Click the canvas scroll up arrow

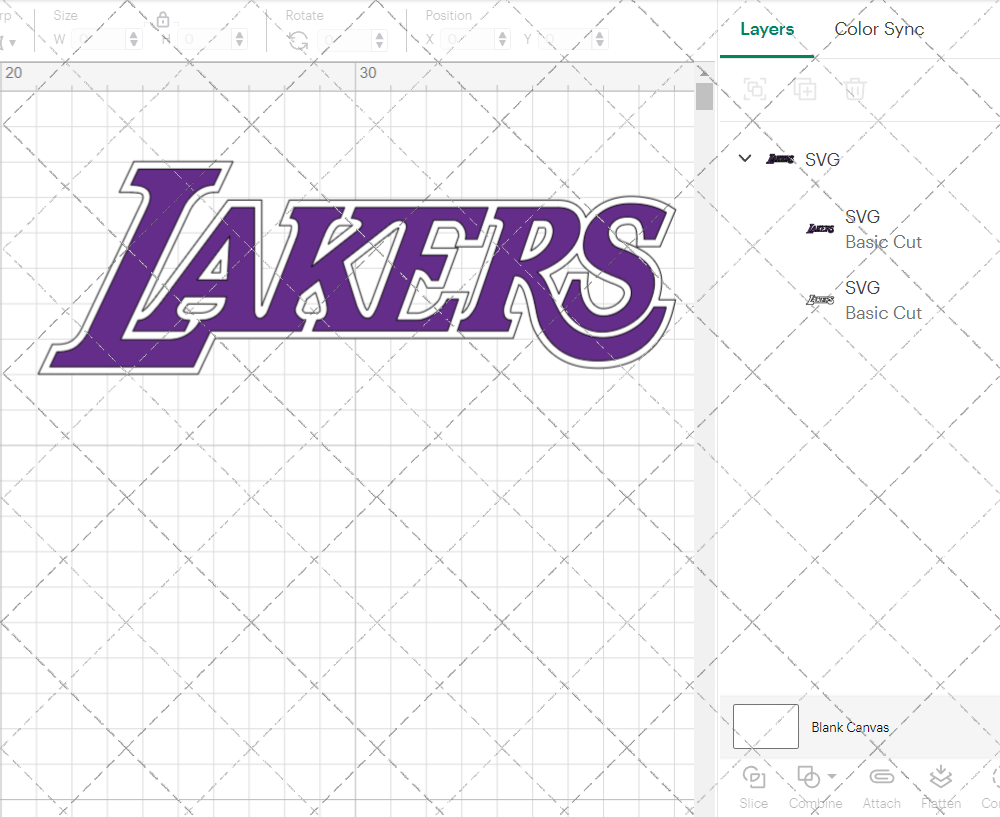click(703, 71)
